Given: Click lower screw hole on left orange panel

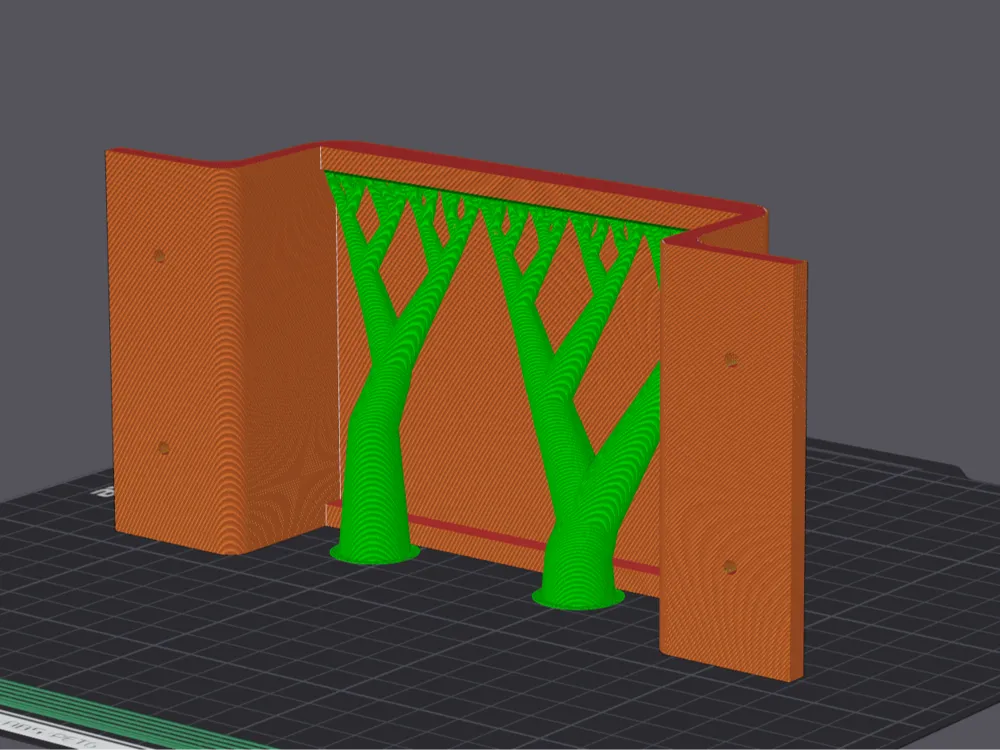Looking at the screenshot, I should (x=163, y=448).
